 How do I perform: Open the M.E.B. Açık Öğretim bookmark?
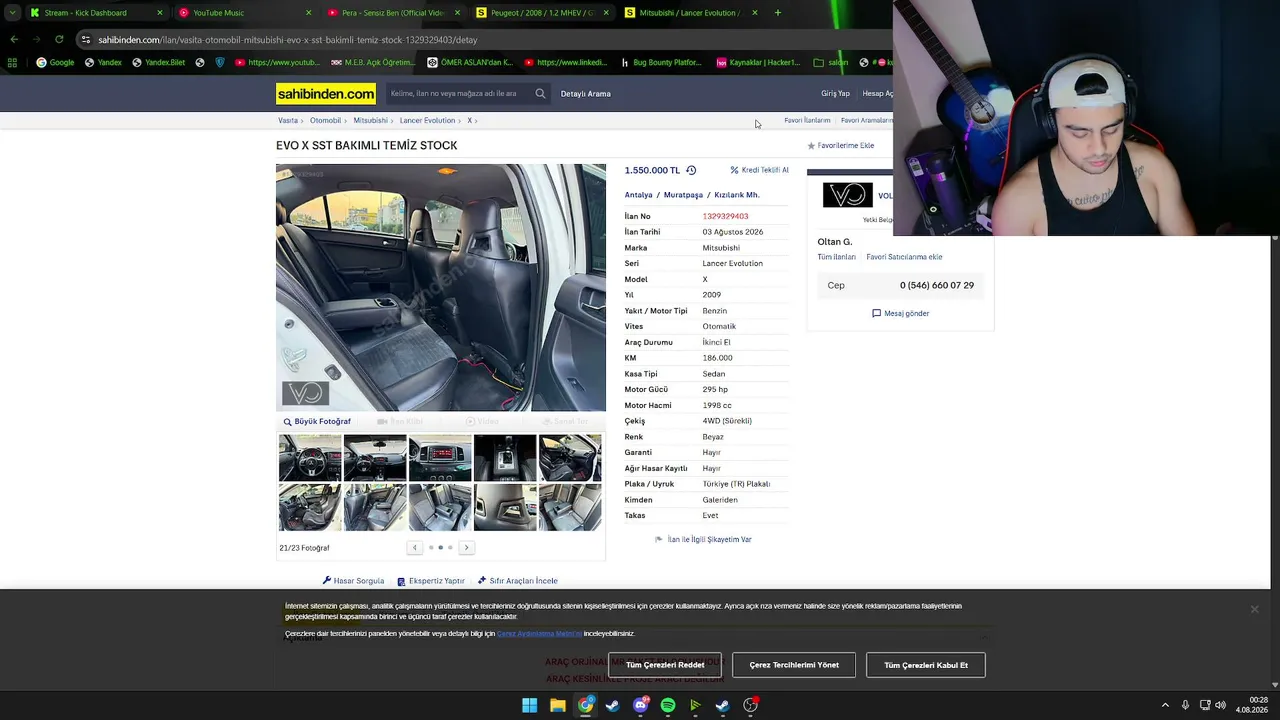[x=373, y=62]
